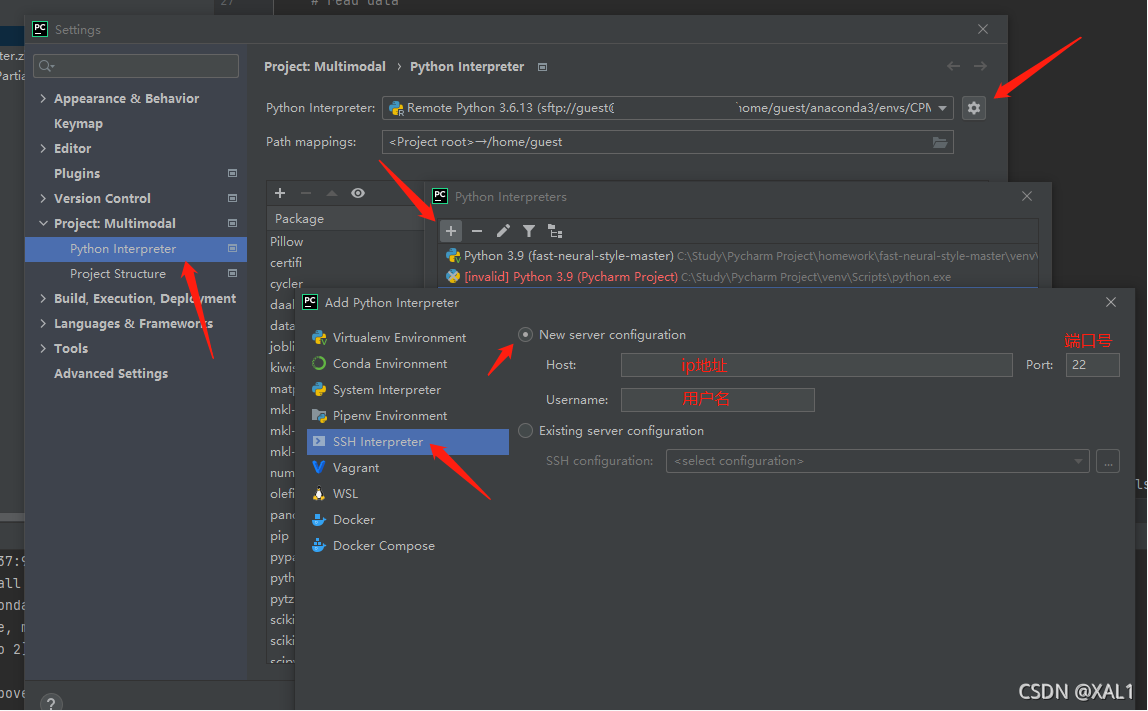
Task: Open the Python Interpreter dropdown
Action: pyautogui.click(x=668, y=108)
